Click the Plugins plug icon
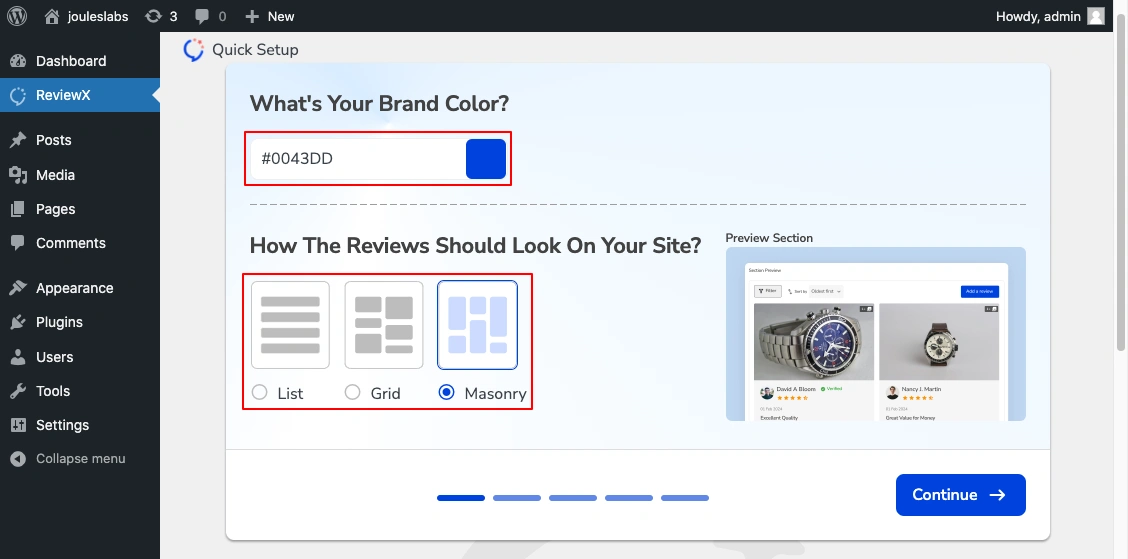This screenshot has height=559, width=1128. (x=18, y=322)
